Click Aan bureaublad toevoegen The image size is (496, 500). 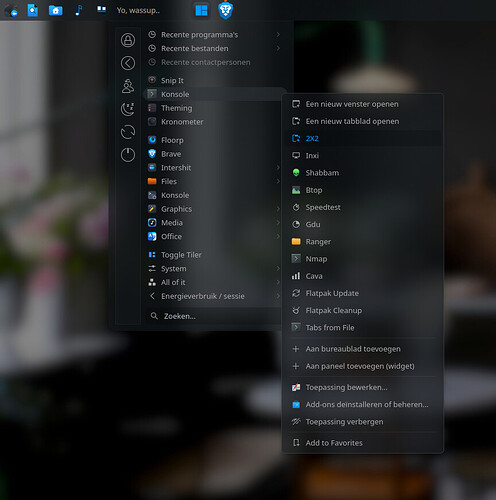point(364,349)
